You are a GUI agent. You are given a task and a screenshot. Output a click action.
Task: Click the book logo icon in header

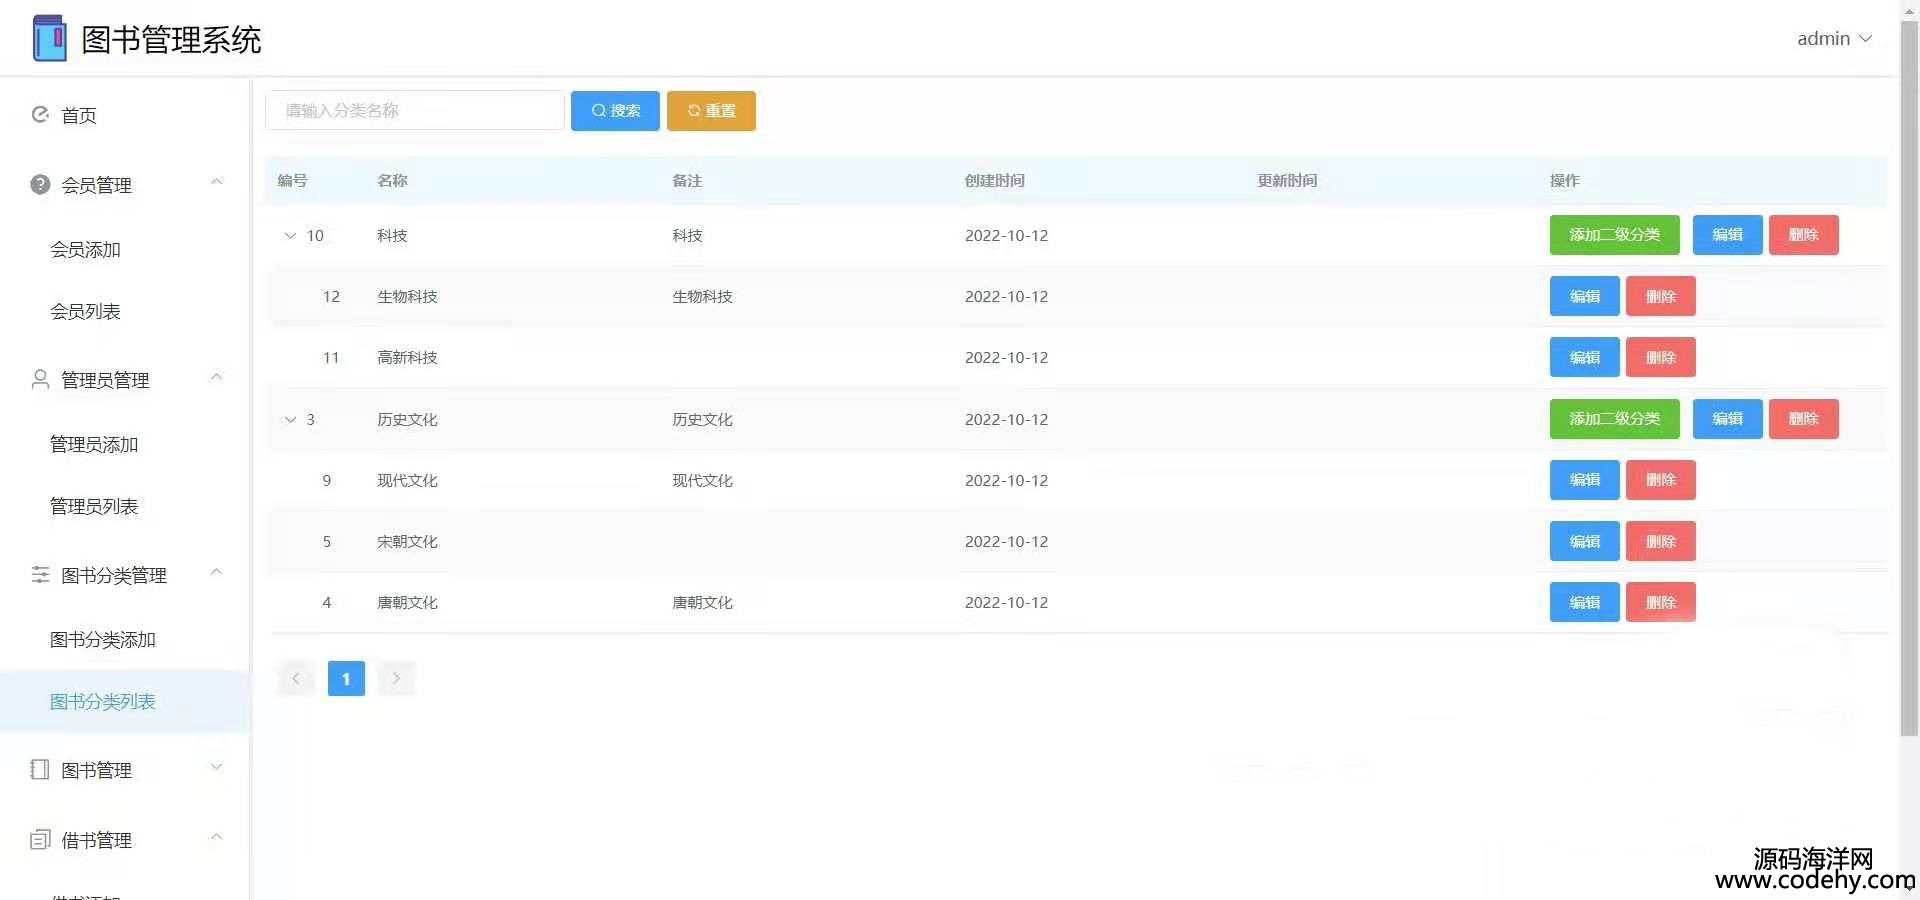(49, 39)
